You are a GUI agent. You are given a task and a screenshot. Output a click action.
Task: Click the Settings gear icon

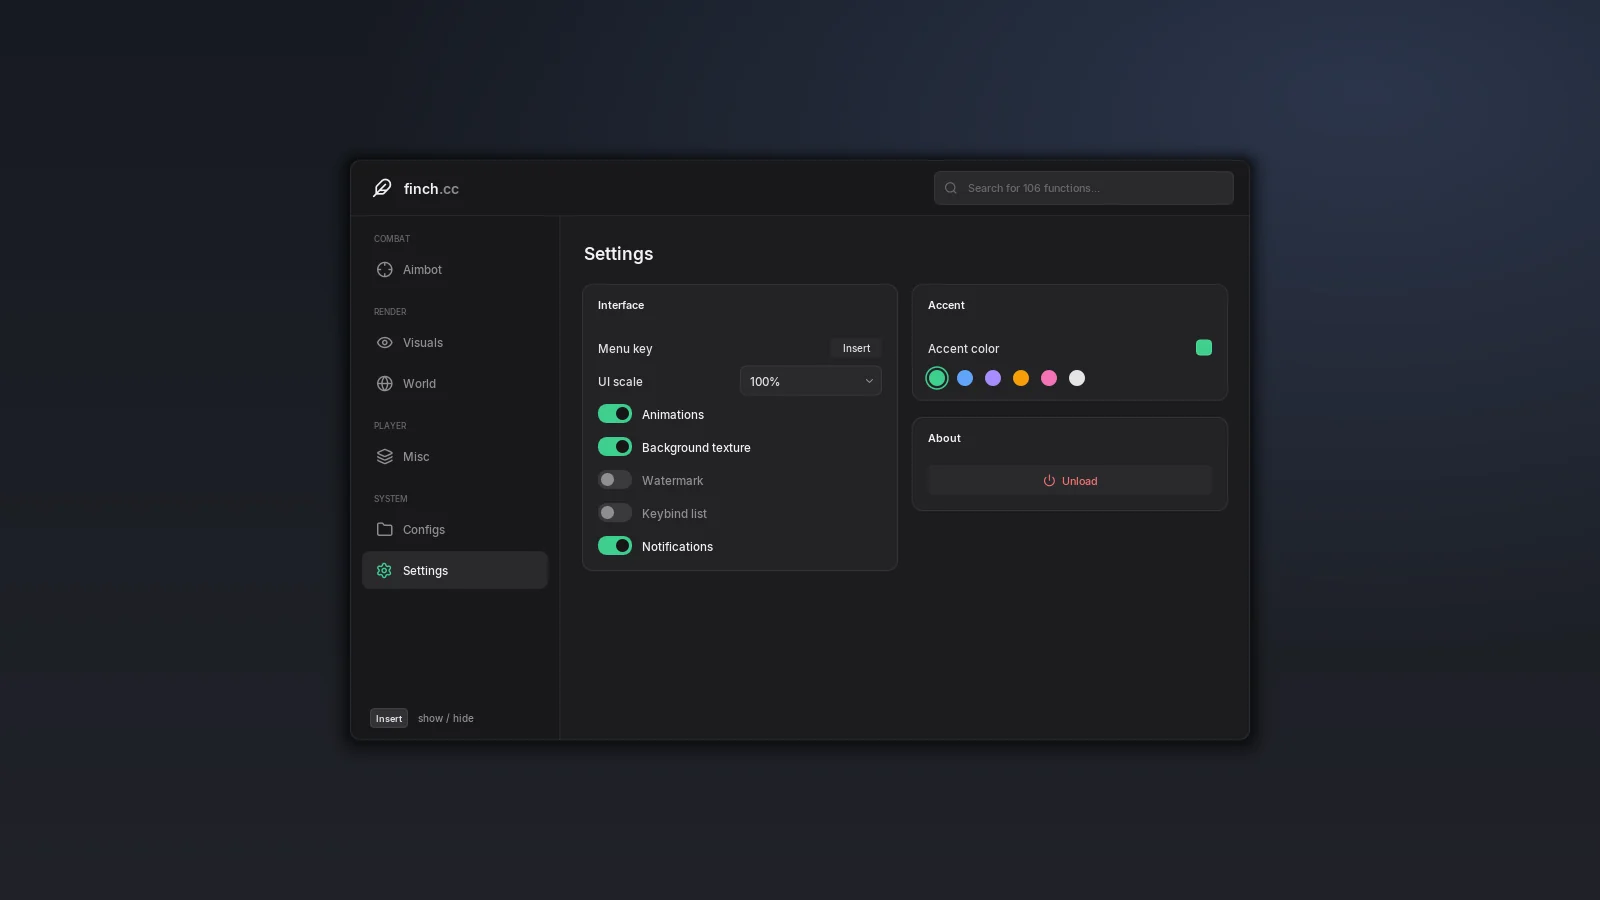[384, 571]
